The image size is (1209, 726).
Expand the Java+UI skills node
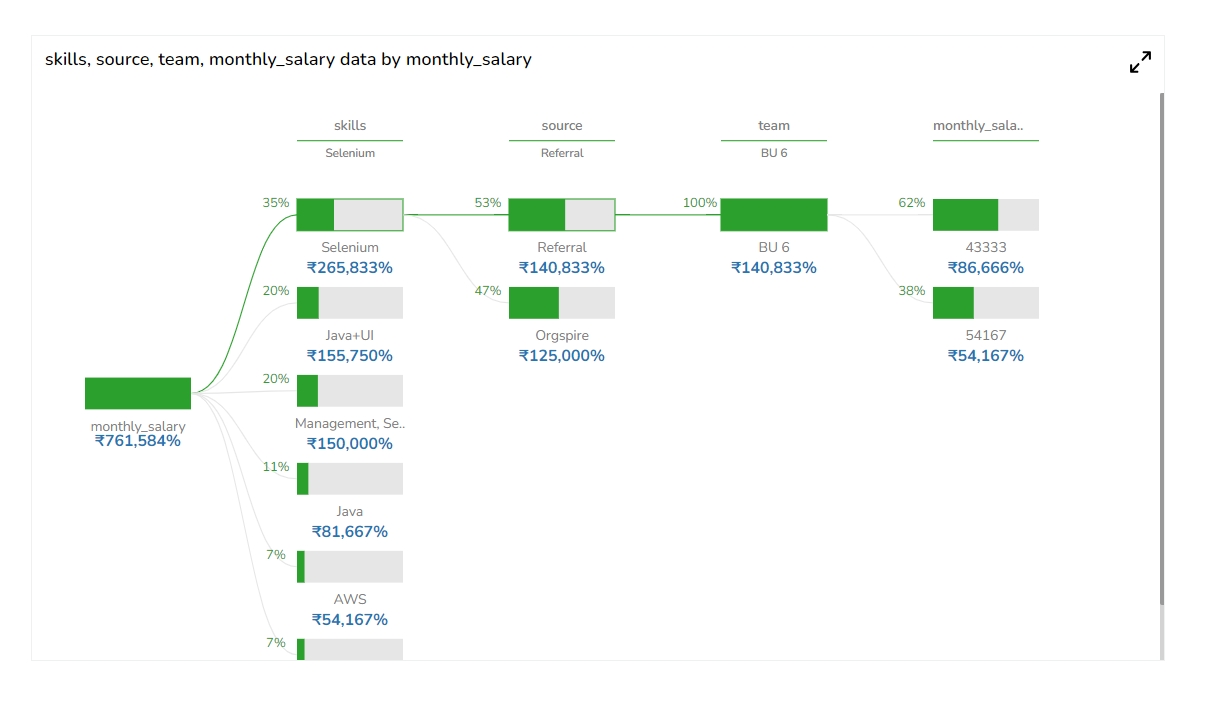(350, 303)
